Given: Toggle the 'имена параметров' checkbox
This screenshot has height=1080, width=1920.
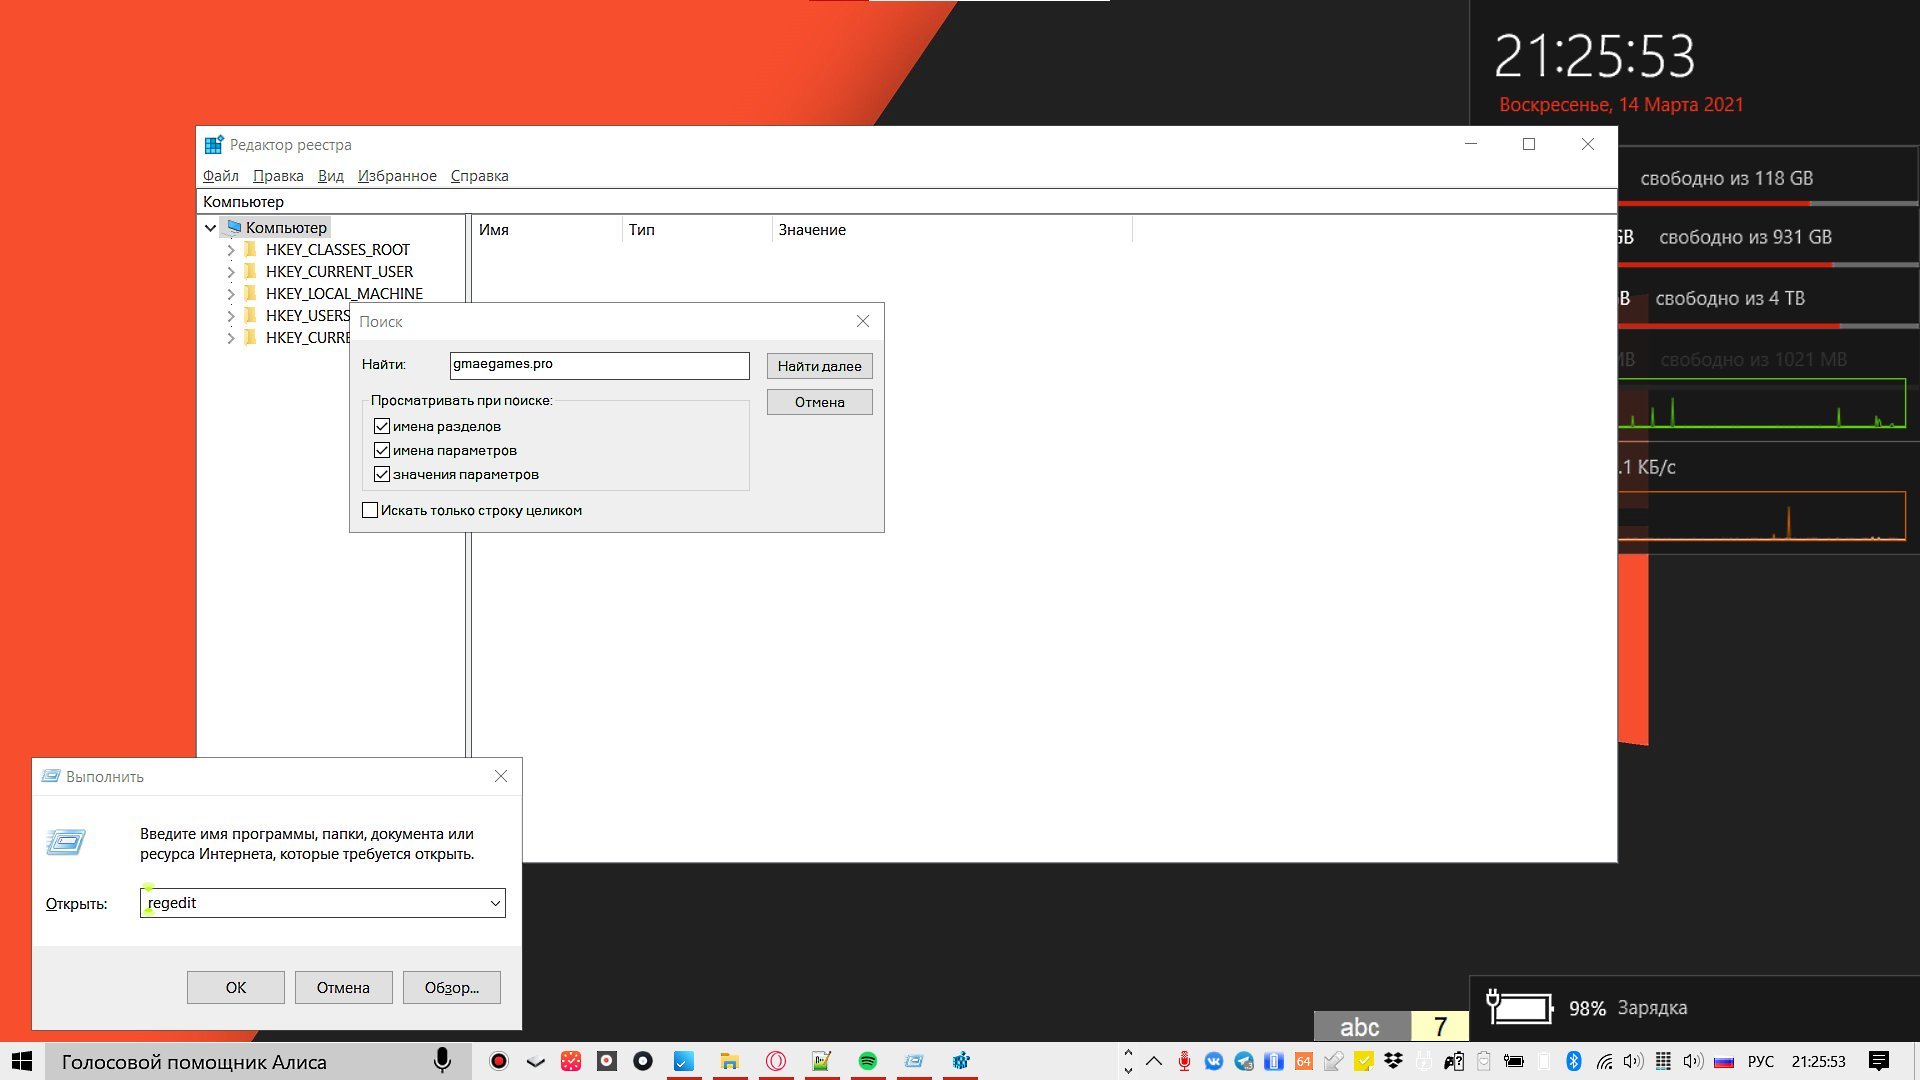Looking at the screenshot, I should point(382,450).
